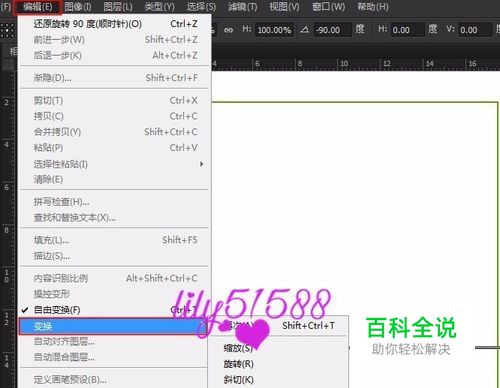Open the 选择(S) menu
Viewport: 500px width, 388px height.
pos(201,7)
